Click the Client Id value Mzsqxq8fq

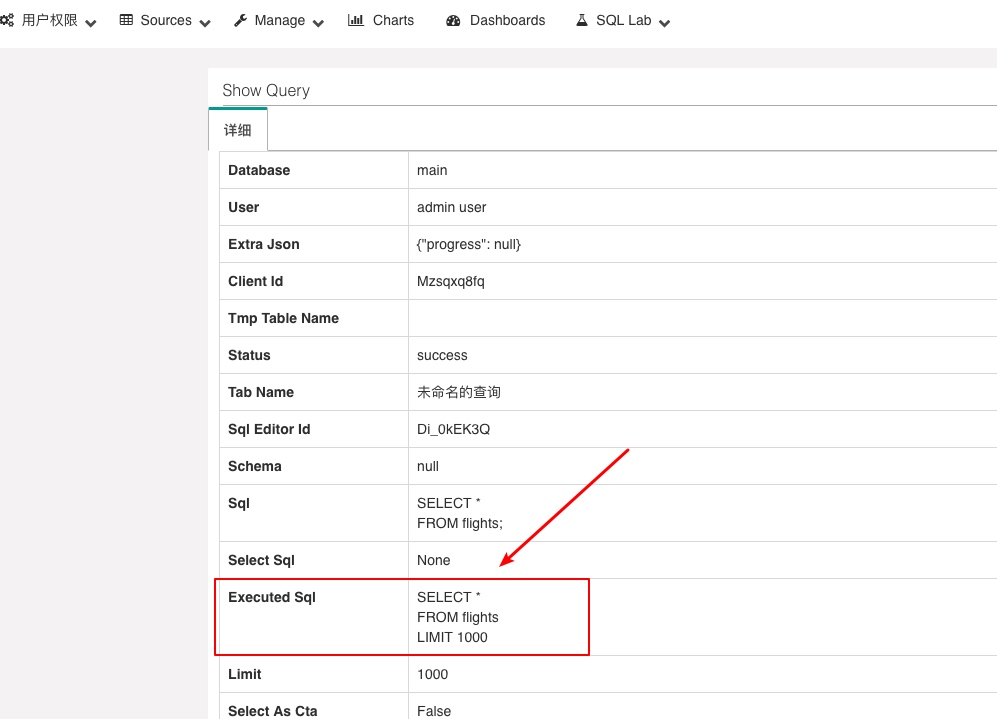pos(451,281)
